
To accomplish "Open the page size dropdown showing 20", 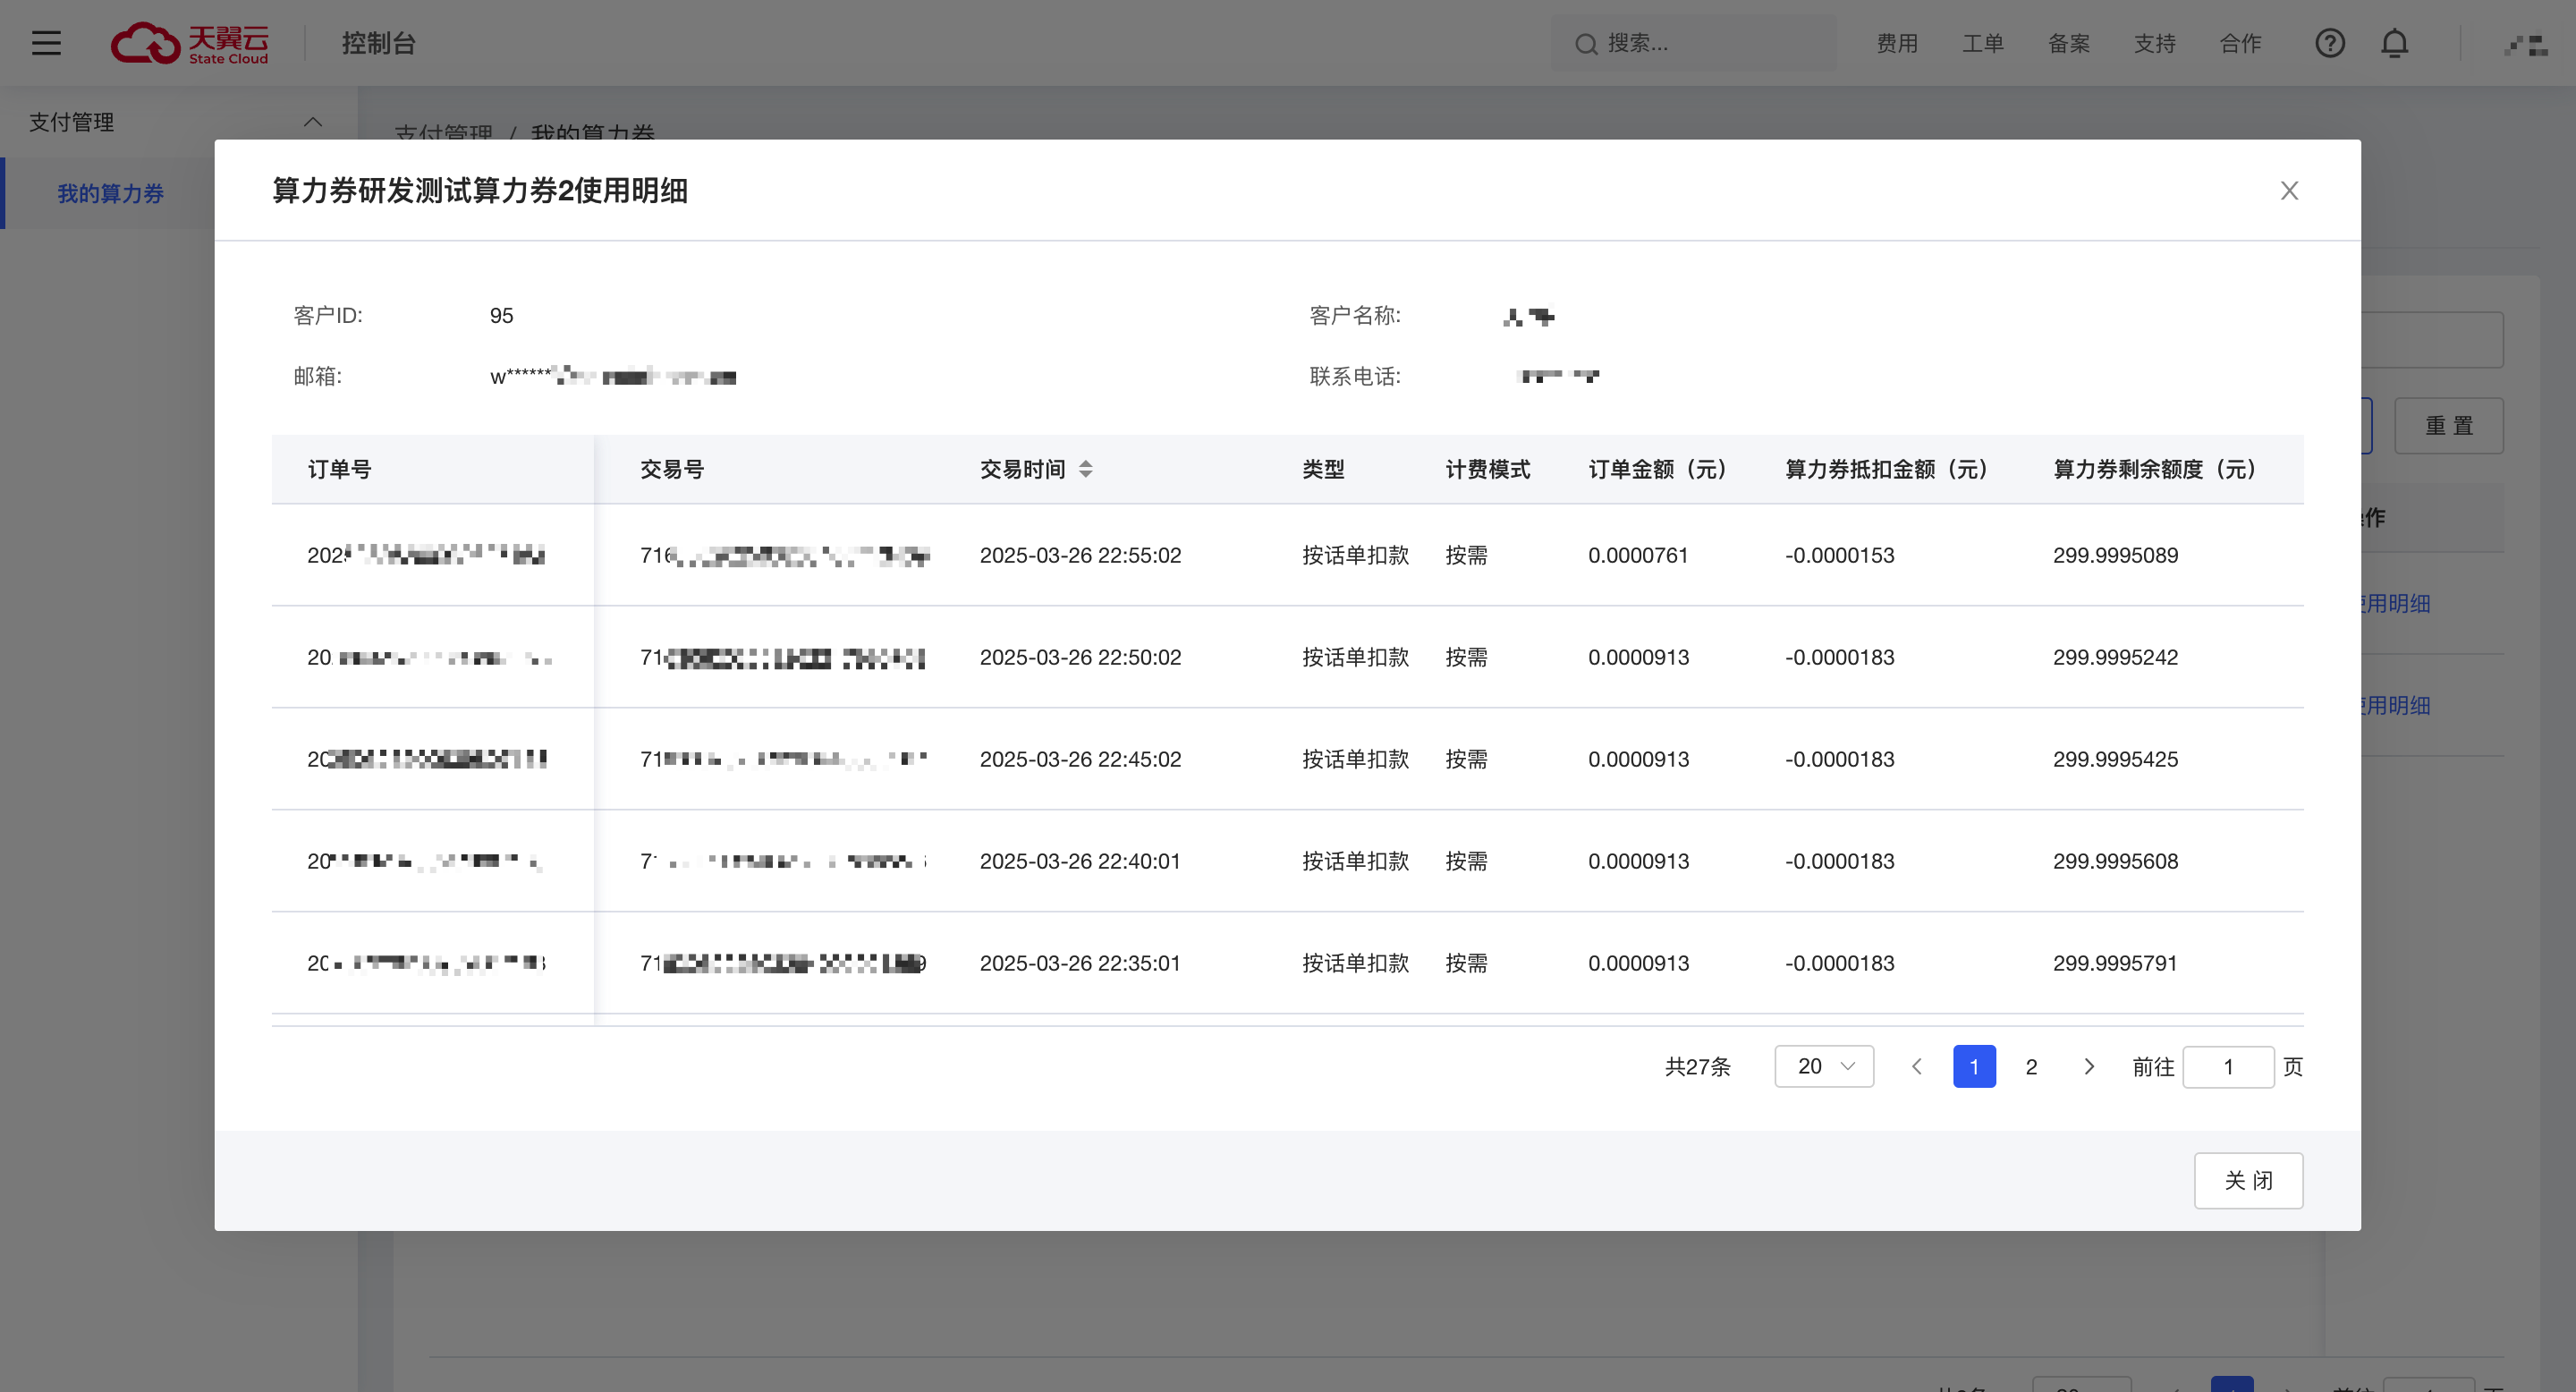I will (x=1824, y=1066).
